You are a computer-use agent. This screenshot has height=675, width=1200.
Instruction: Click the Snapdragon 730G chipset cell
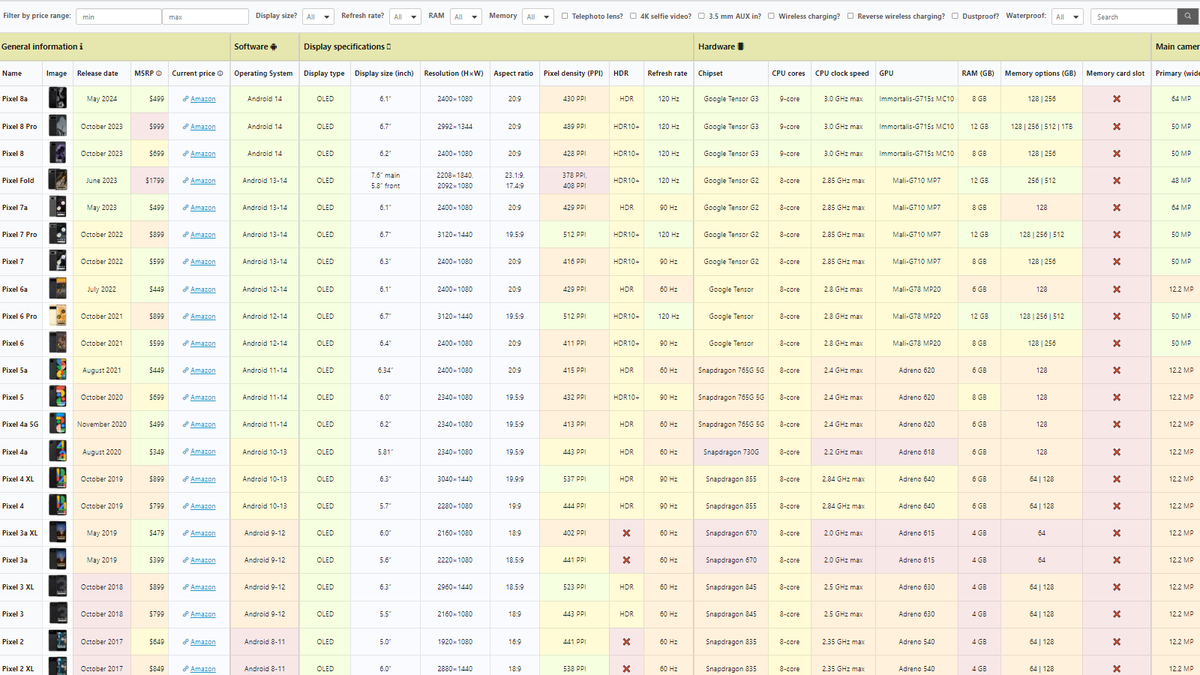point(731,451)
